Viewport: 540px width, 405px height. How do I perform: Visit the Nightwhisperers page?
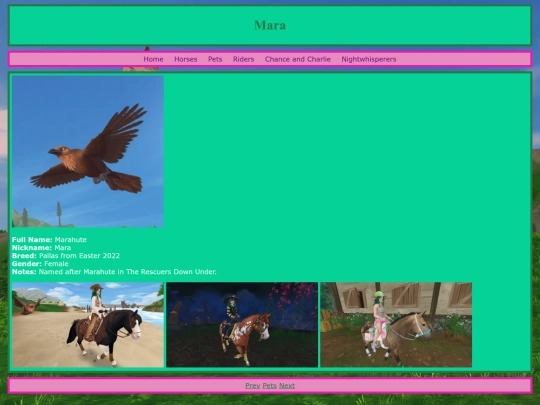[368, 59]
